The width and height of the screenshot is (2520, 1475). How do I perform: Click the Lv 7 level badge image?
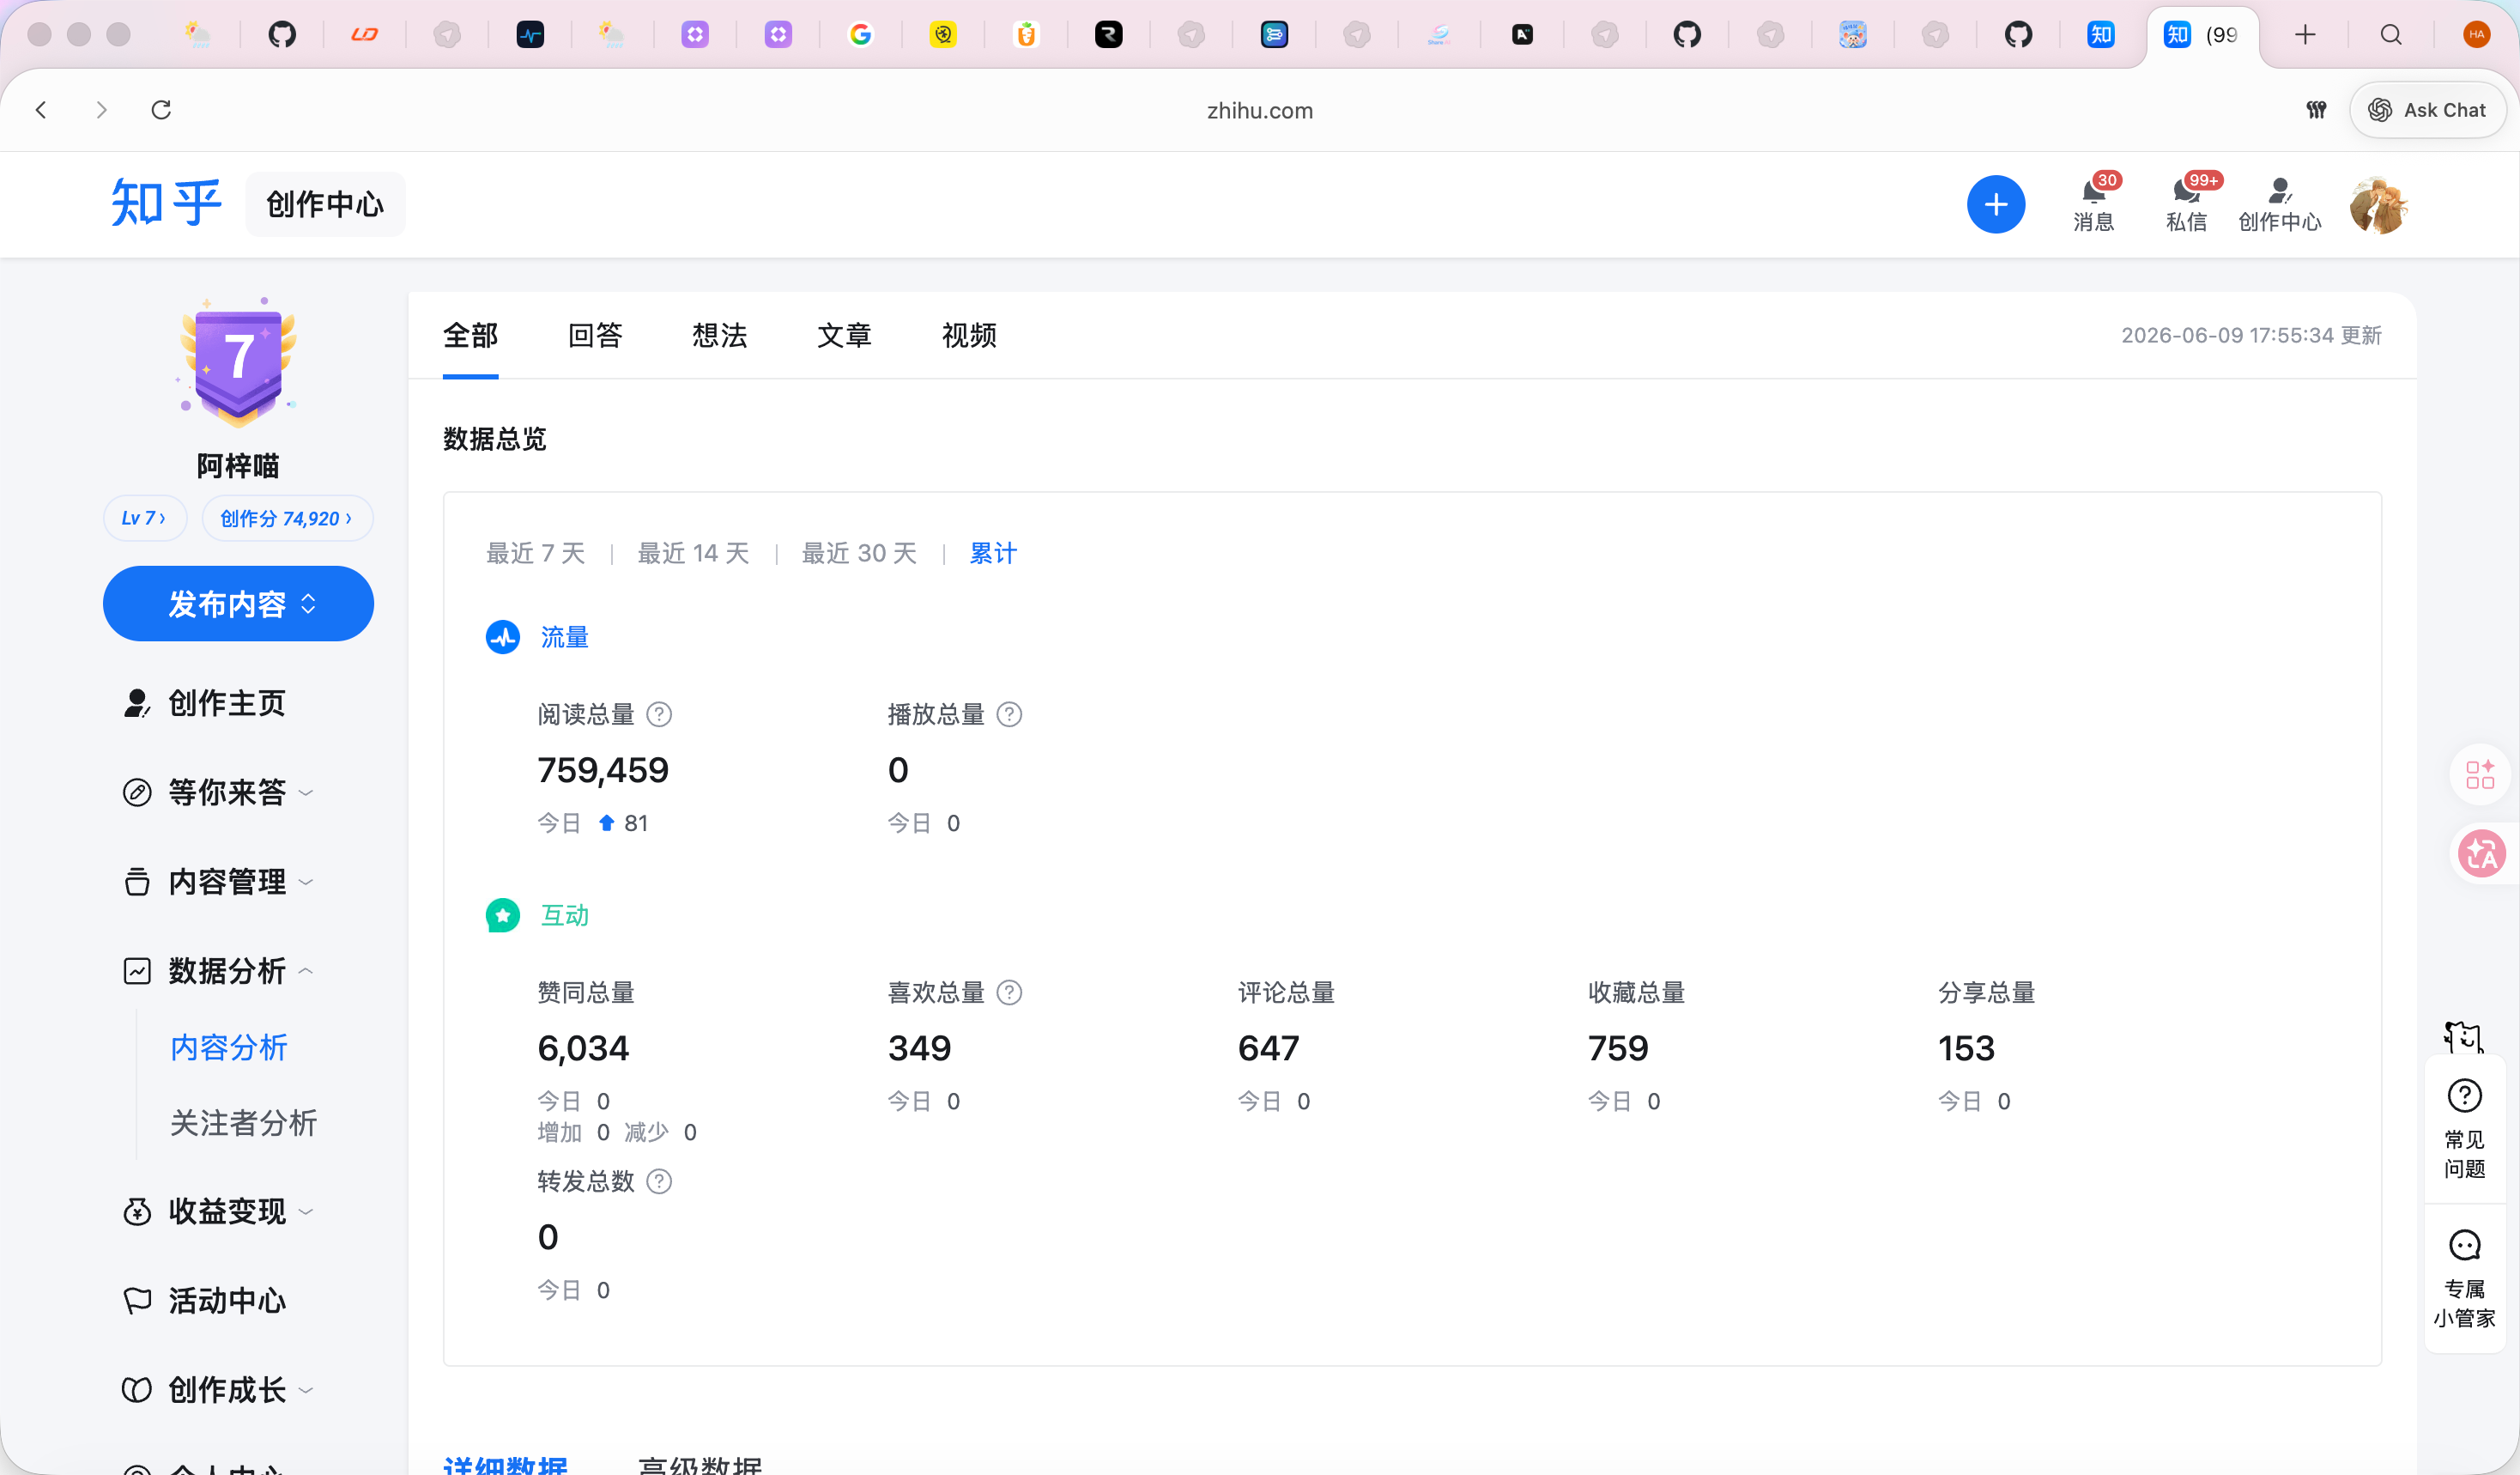click(238, 363)
